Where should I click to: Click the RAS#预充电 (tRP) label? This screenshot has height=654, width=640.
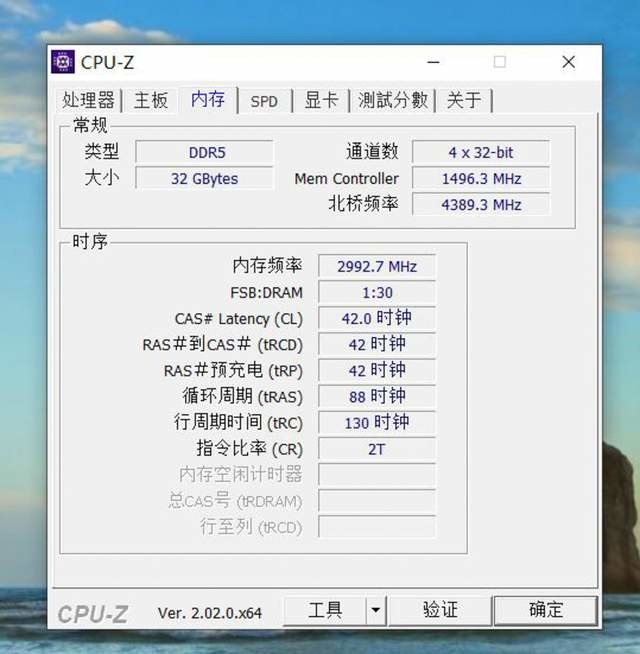[233, 370]
